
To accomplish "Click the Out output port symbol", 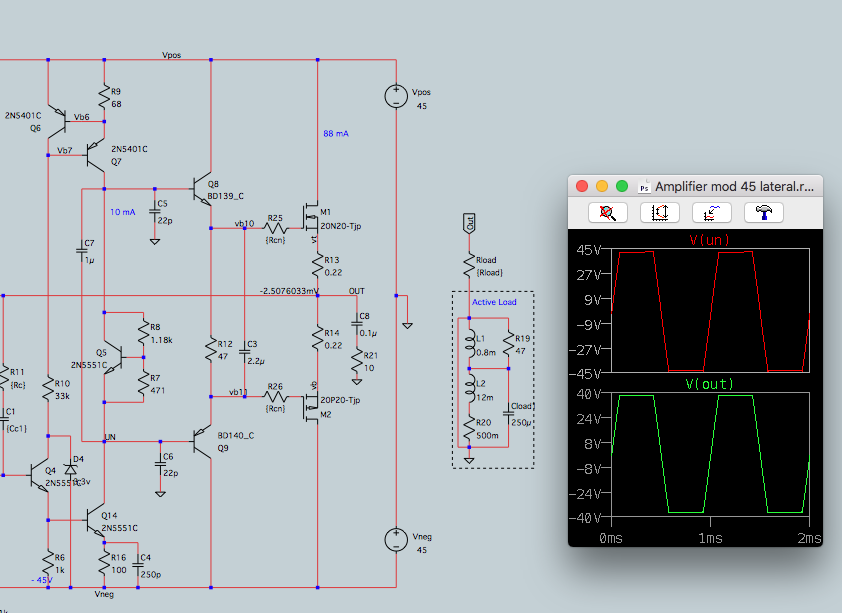I will tap(469, 223).
